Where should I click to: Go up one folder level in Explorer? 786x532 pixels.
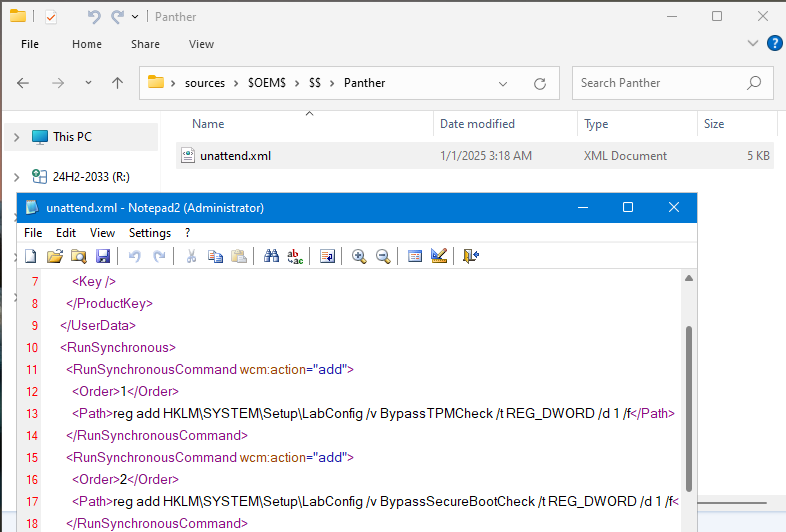(117, 83)
